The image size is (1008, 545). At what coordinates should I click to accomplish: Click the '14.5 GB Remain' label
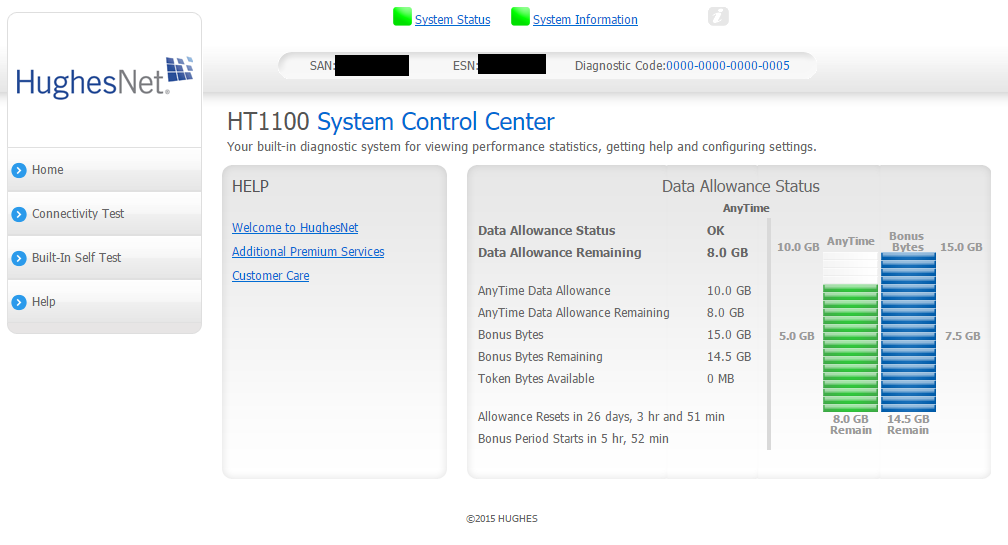pos(908,425)
